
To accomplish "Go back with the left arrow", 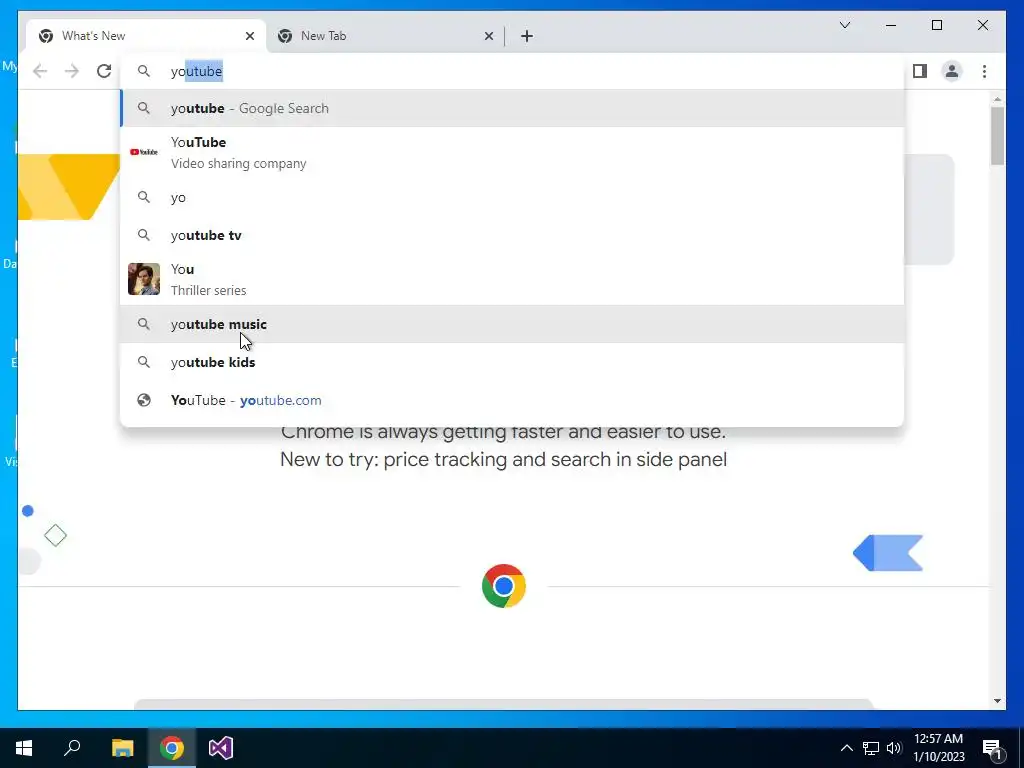I will pos(40,71).
